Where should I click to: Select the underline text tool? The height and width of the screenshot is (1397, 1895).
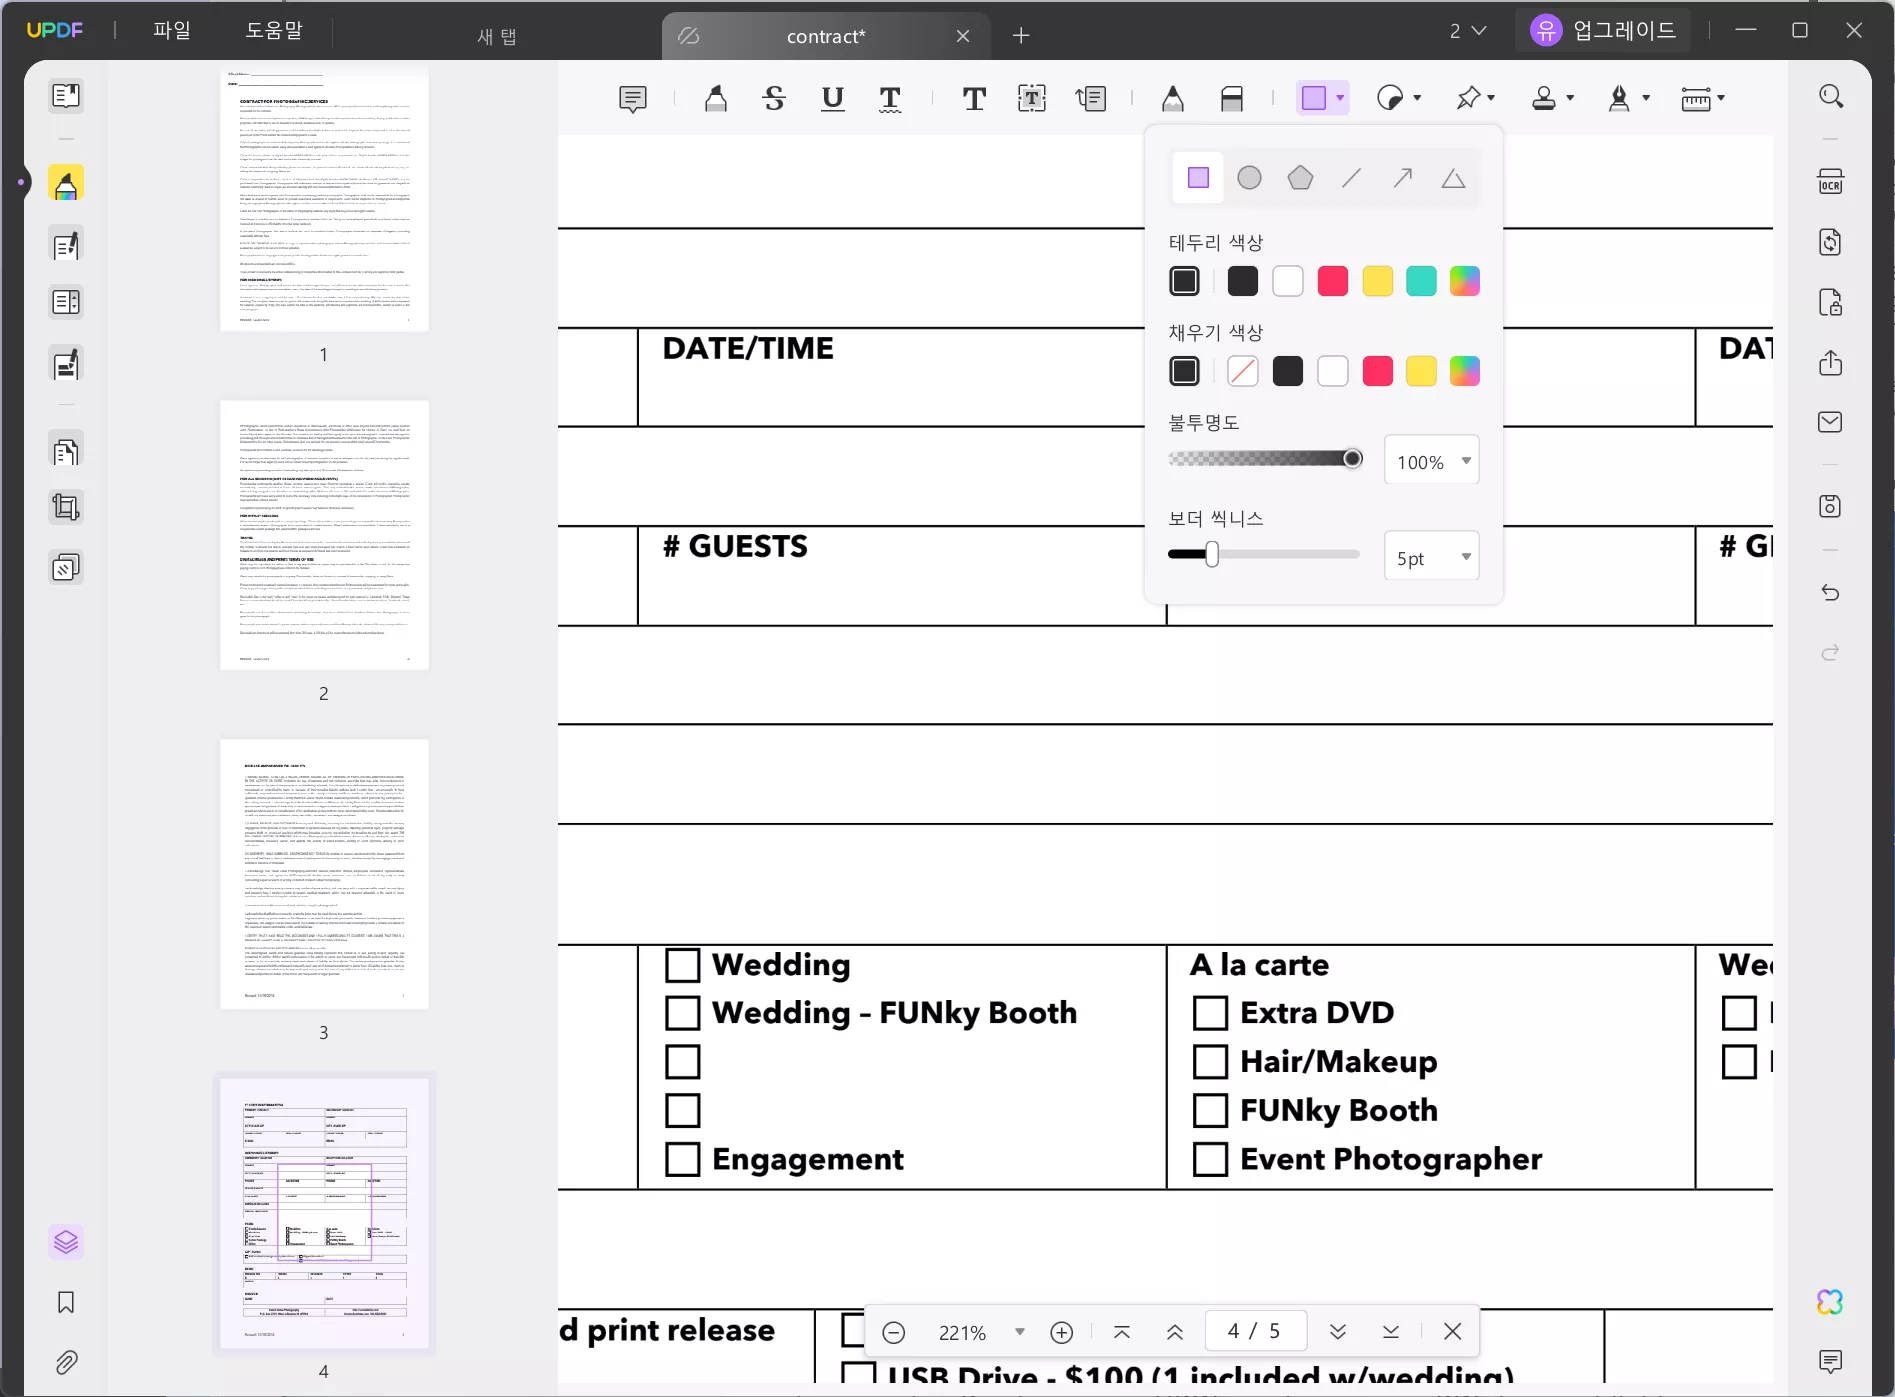click(x=832, y=98)
